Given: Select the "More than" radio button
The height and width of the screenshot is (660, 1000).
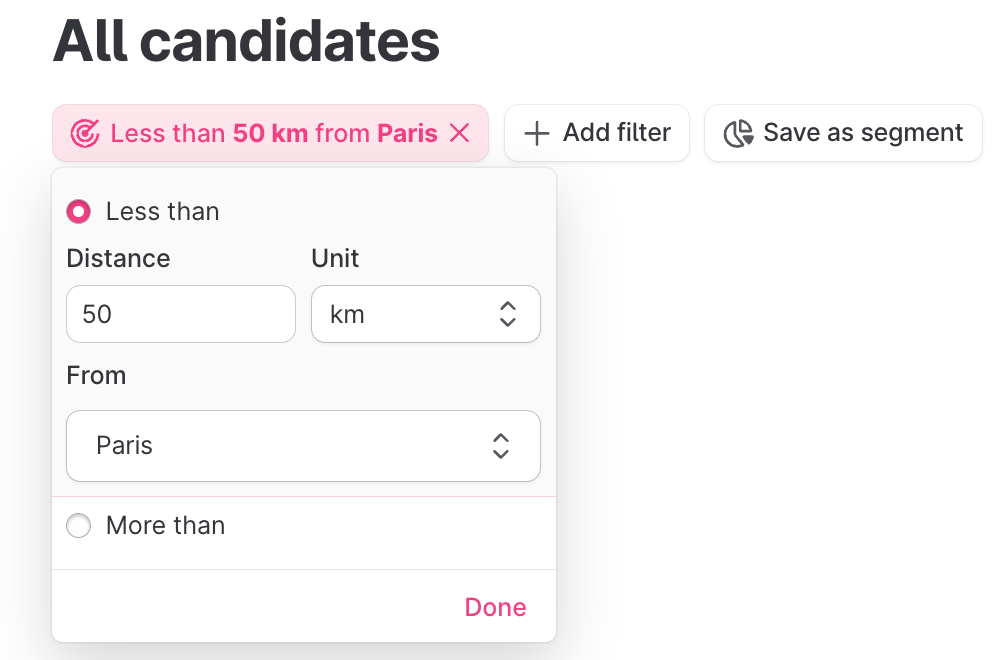Looking at the screenshot, I should coord(78,526).
